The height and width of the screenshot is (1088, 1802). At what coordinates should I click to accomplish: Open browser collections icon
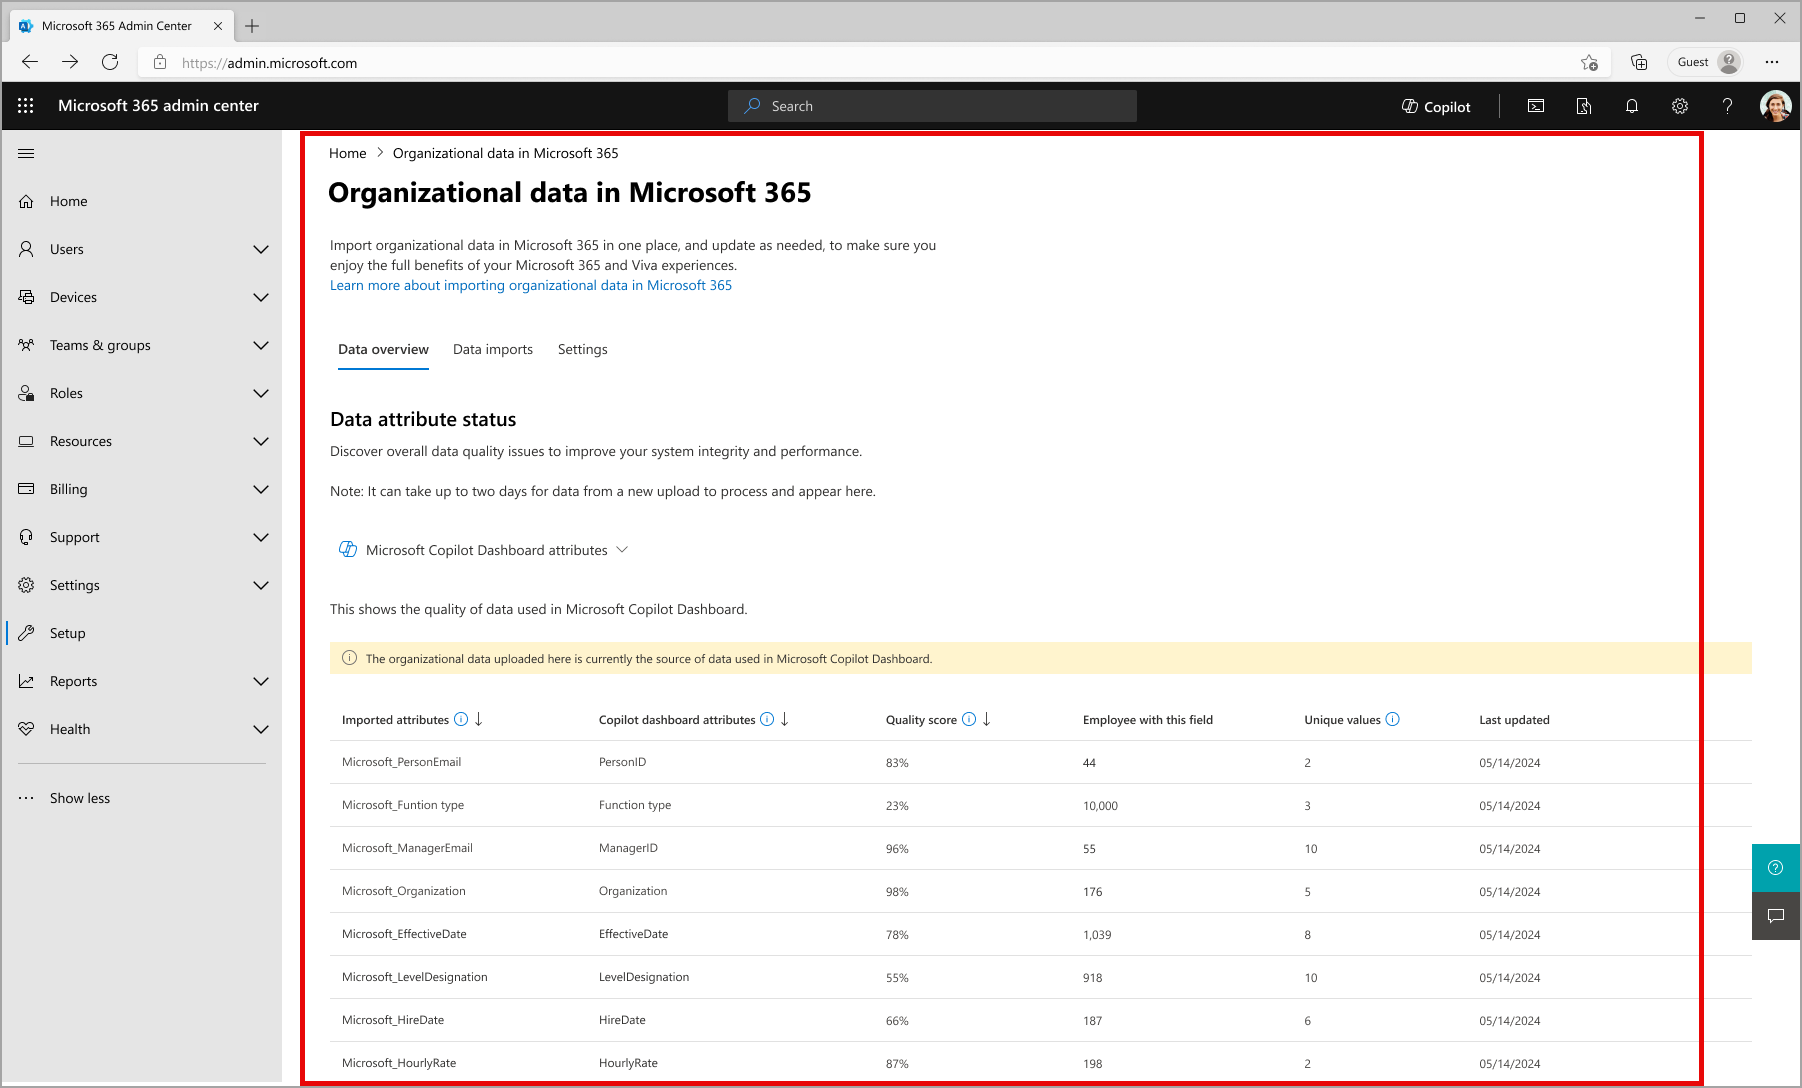[x=1639, y=62]
